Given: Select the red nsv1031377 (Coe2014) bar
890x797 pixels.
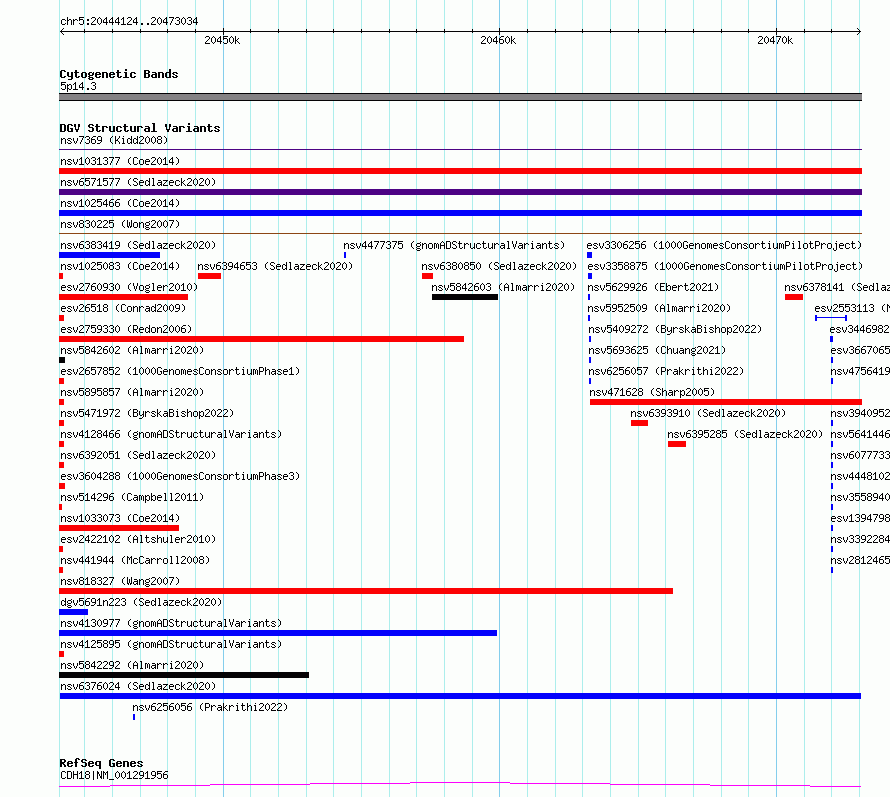Looking at the screenshot, I should 460,171.
